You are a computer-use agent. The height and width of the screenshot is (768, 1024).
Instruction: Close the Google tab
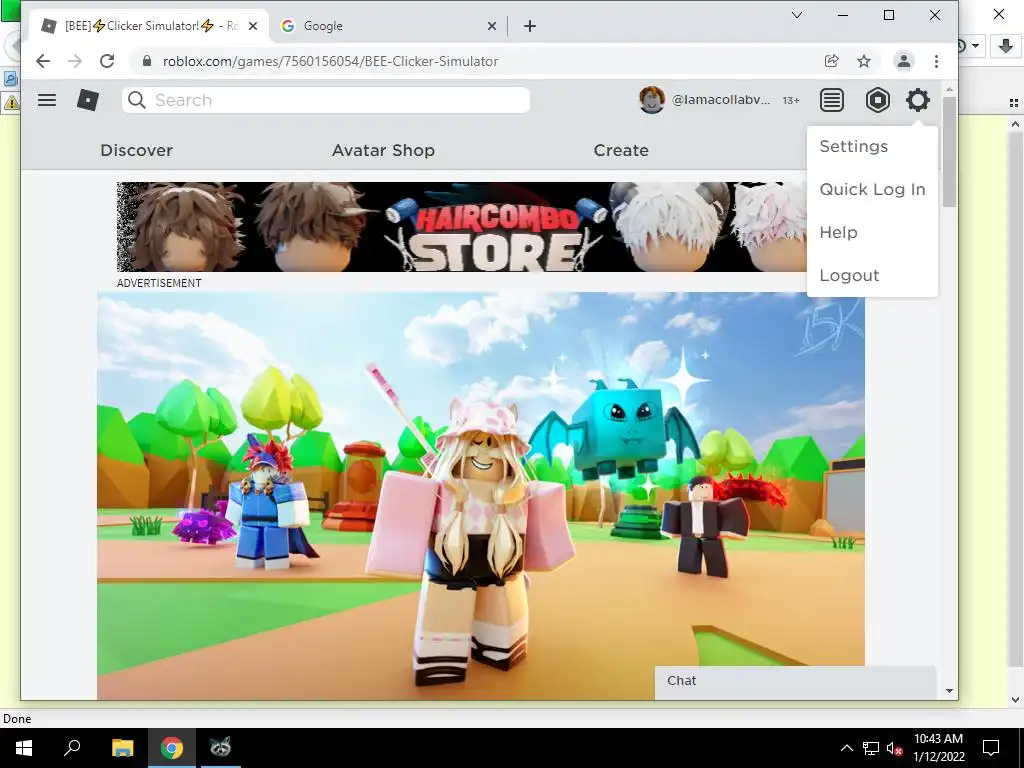[x=492, y=26]
